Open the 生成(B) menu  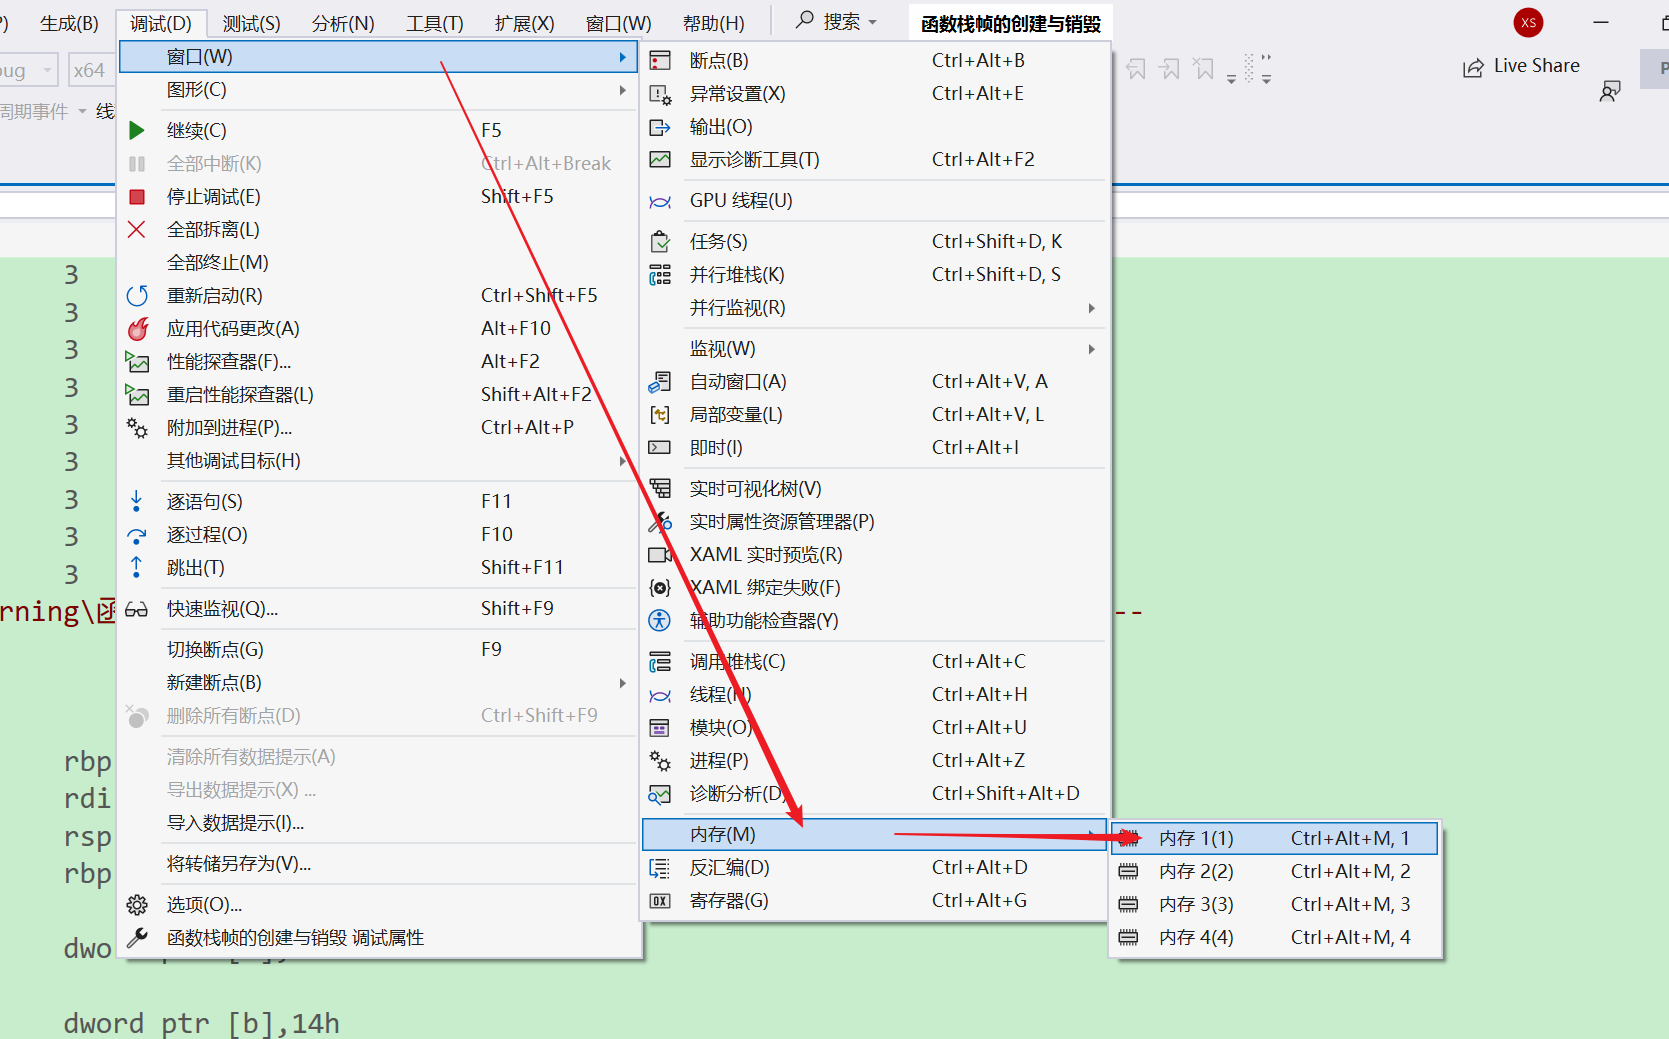coord(69,23)
